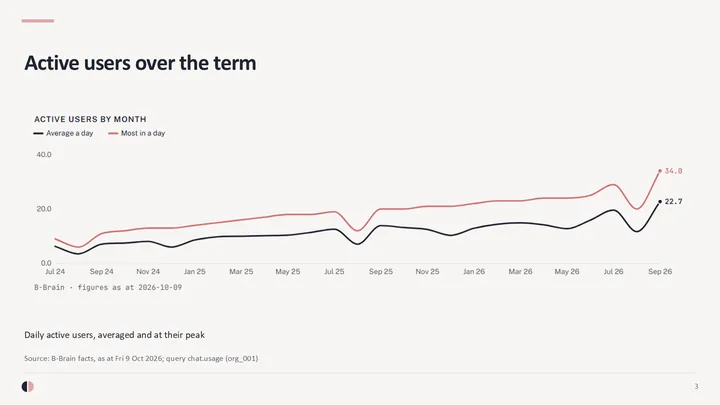Click the 40.0 y-axis label

(44, 155)
